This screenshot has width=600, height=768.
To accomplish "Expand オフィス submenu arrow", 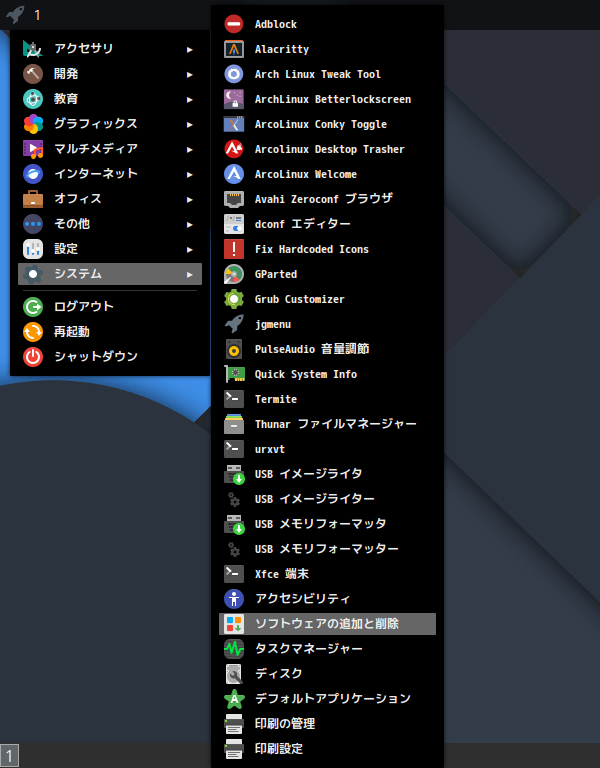I will tap(190, 199).
